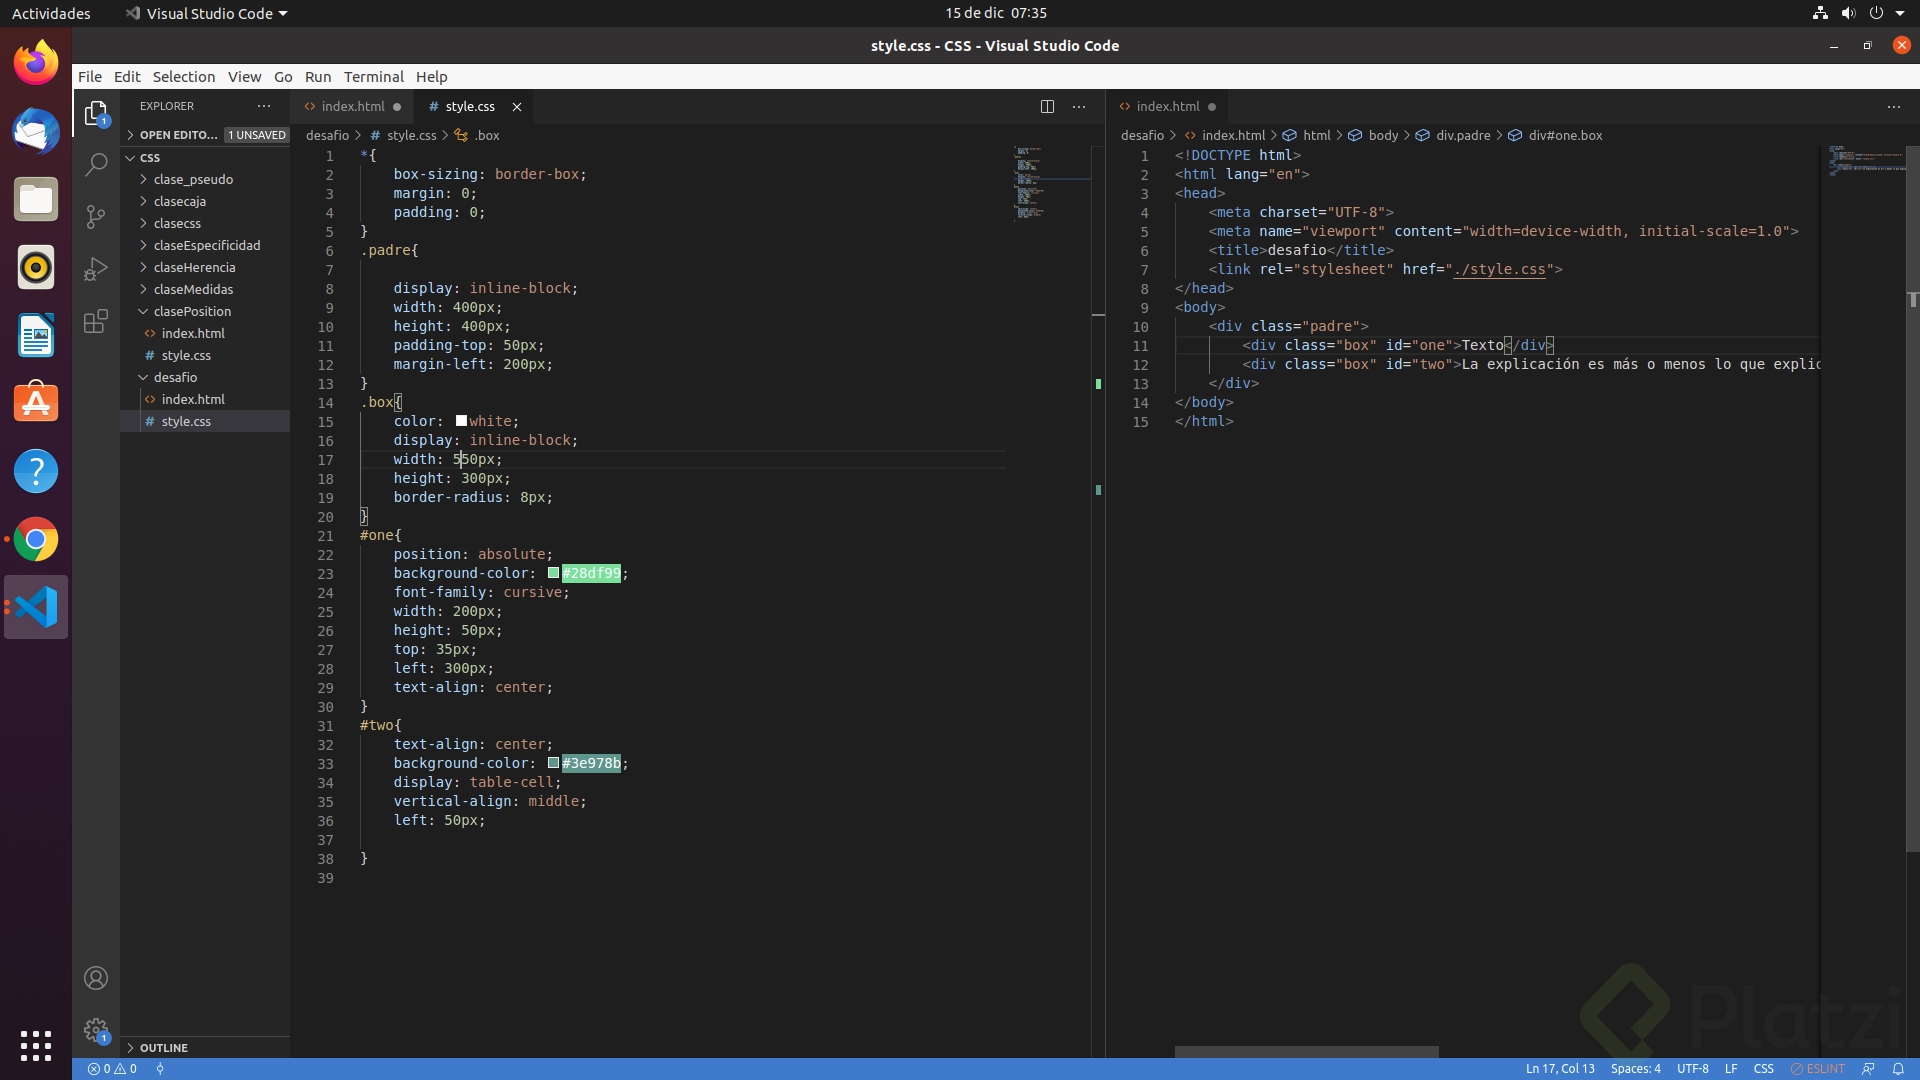Launch Firefox from the dock

[36, 63]
